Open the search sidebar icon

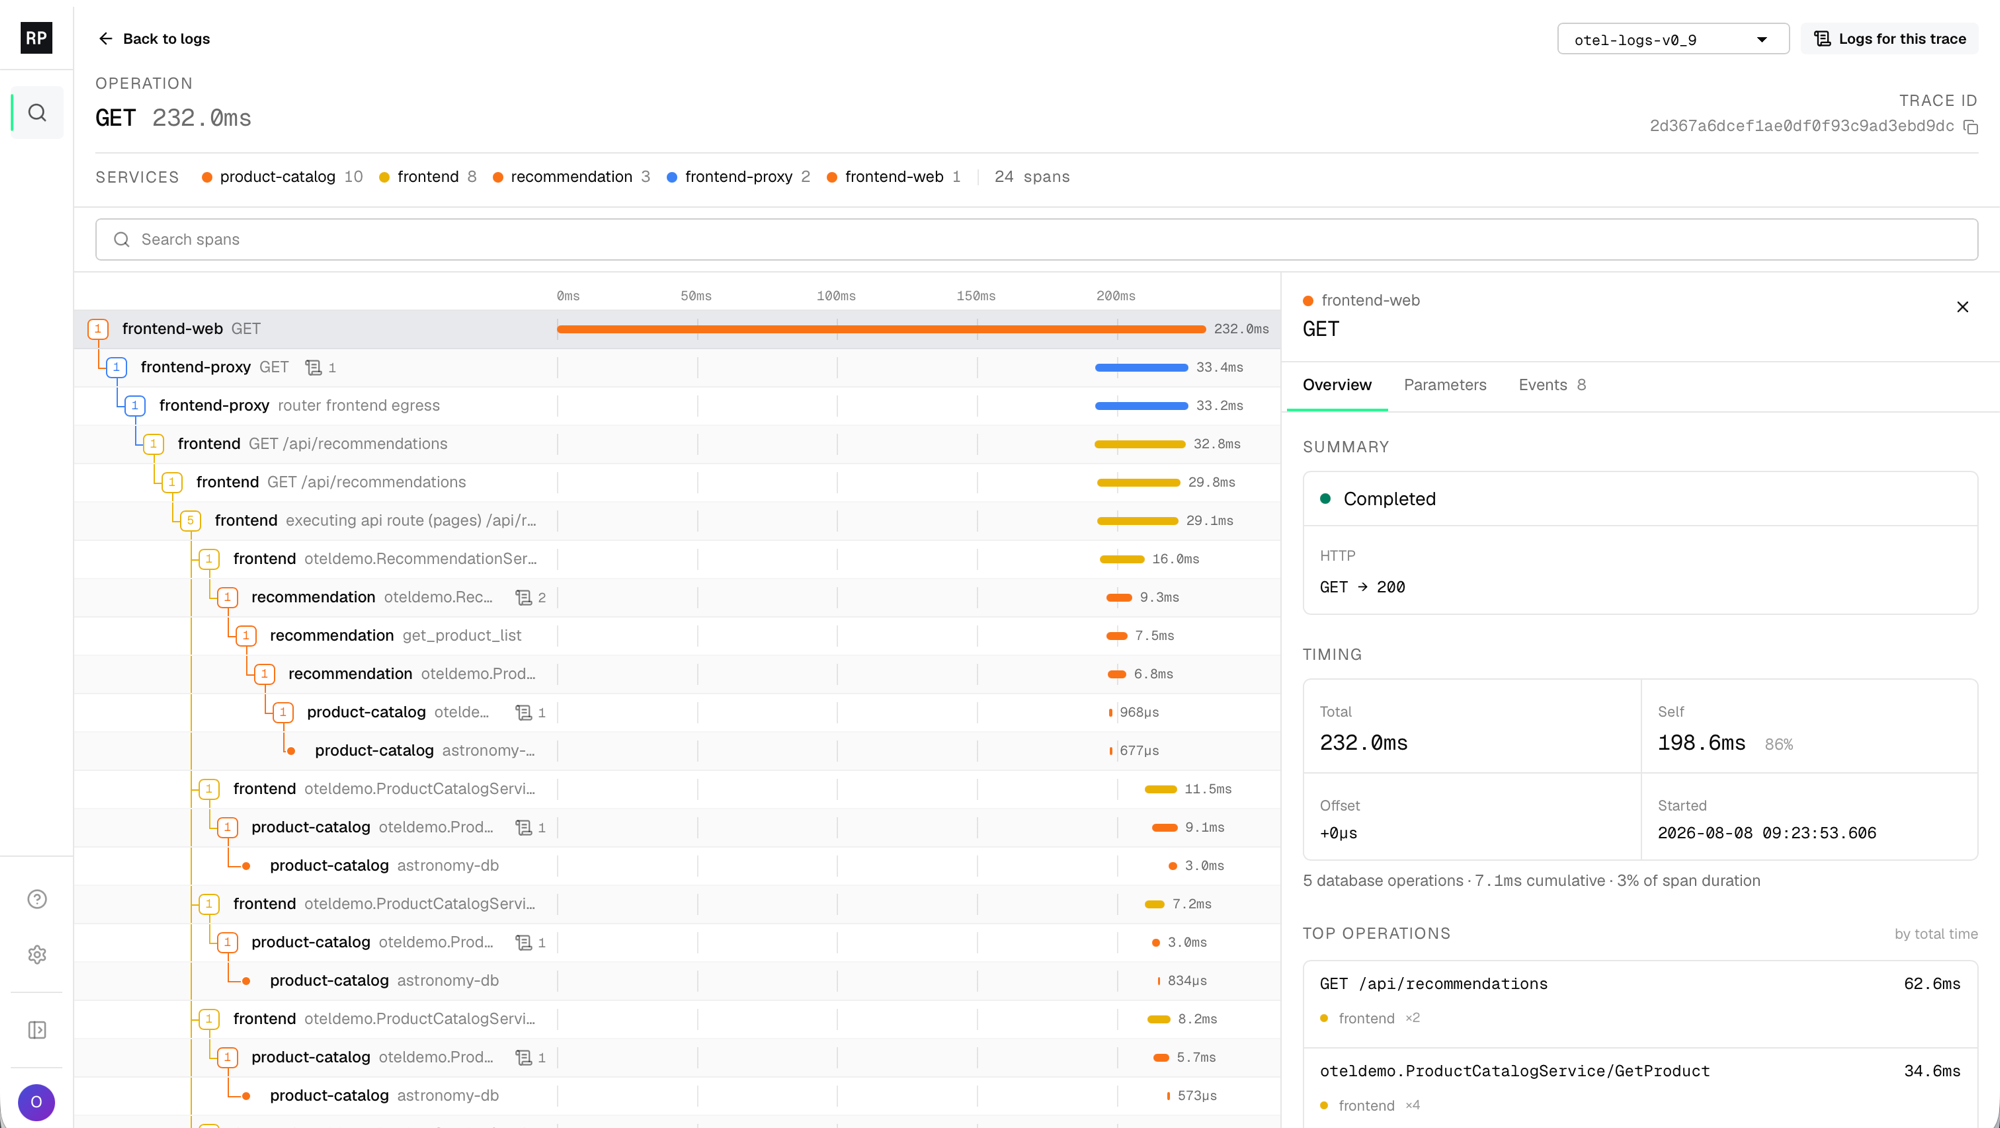[x=37, y=113]
